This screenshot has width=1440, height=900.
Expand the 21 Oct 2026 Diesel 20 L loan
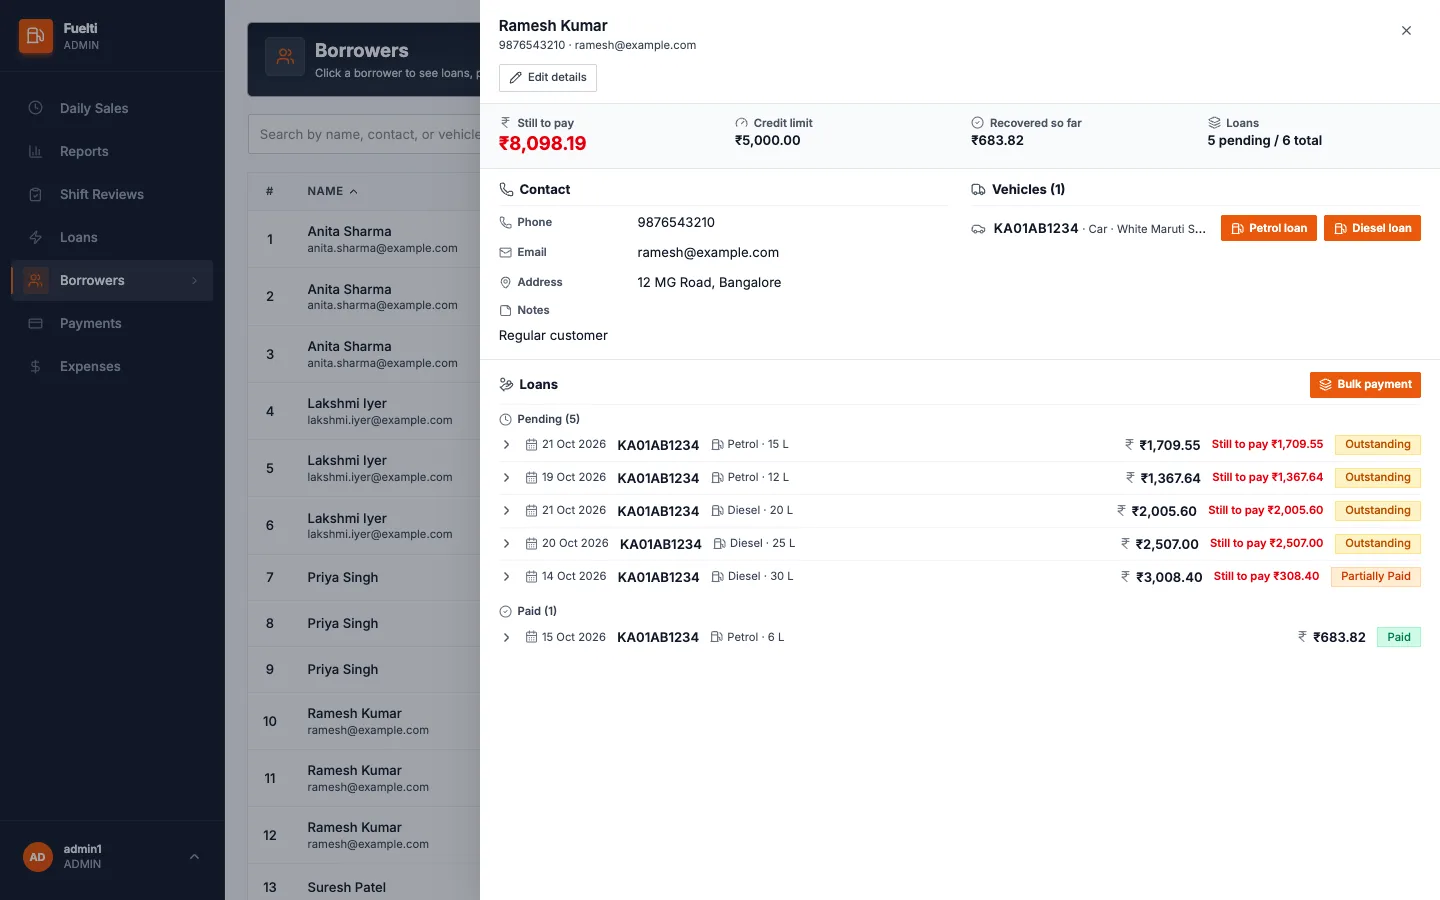506,511
